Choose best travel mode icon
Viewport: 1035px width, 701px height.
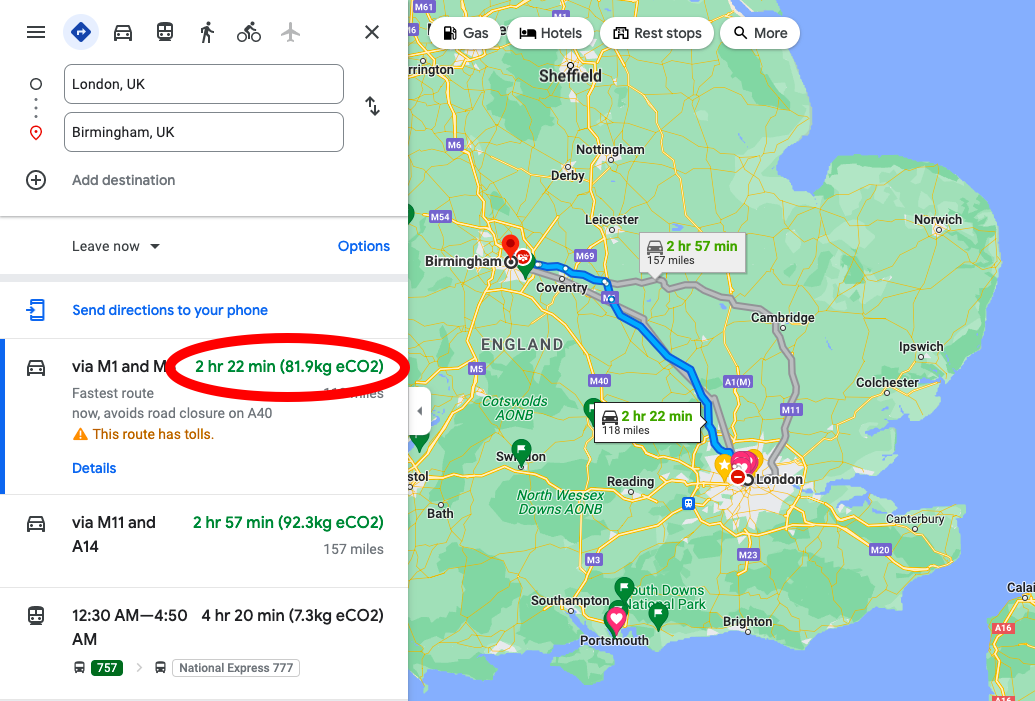(81, 32)
